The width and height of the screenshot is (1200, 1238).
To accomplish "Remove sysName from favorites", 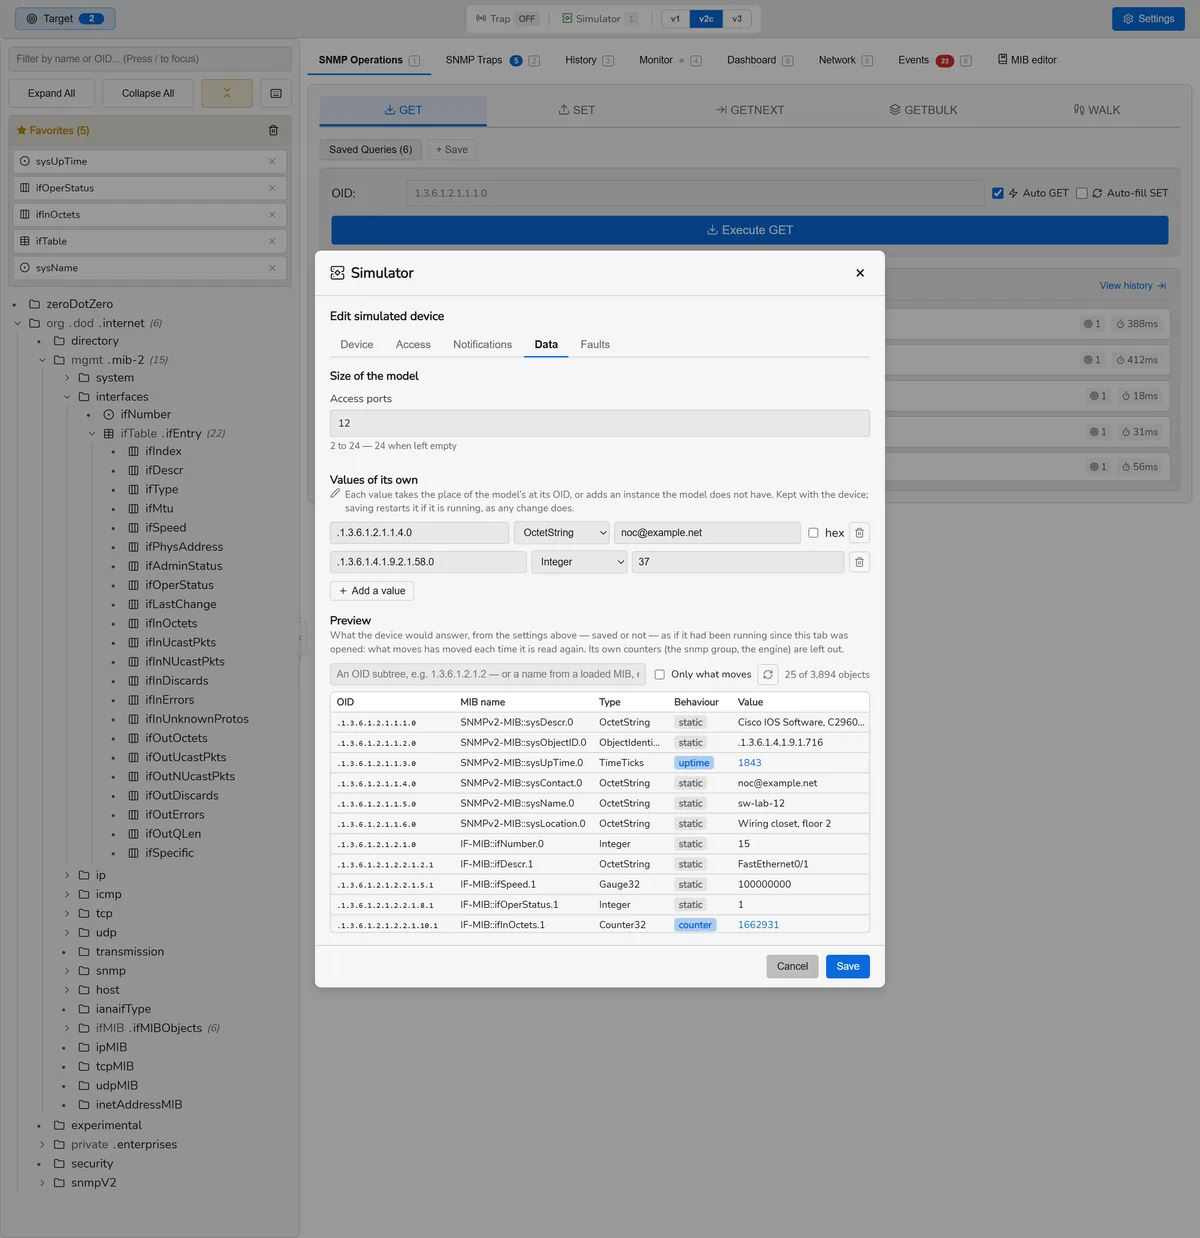I will [x=272, y=268].
